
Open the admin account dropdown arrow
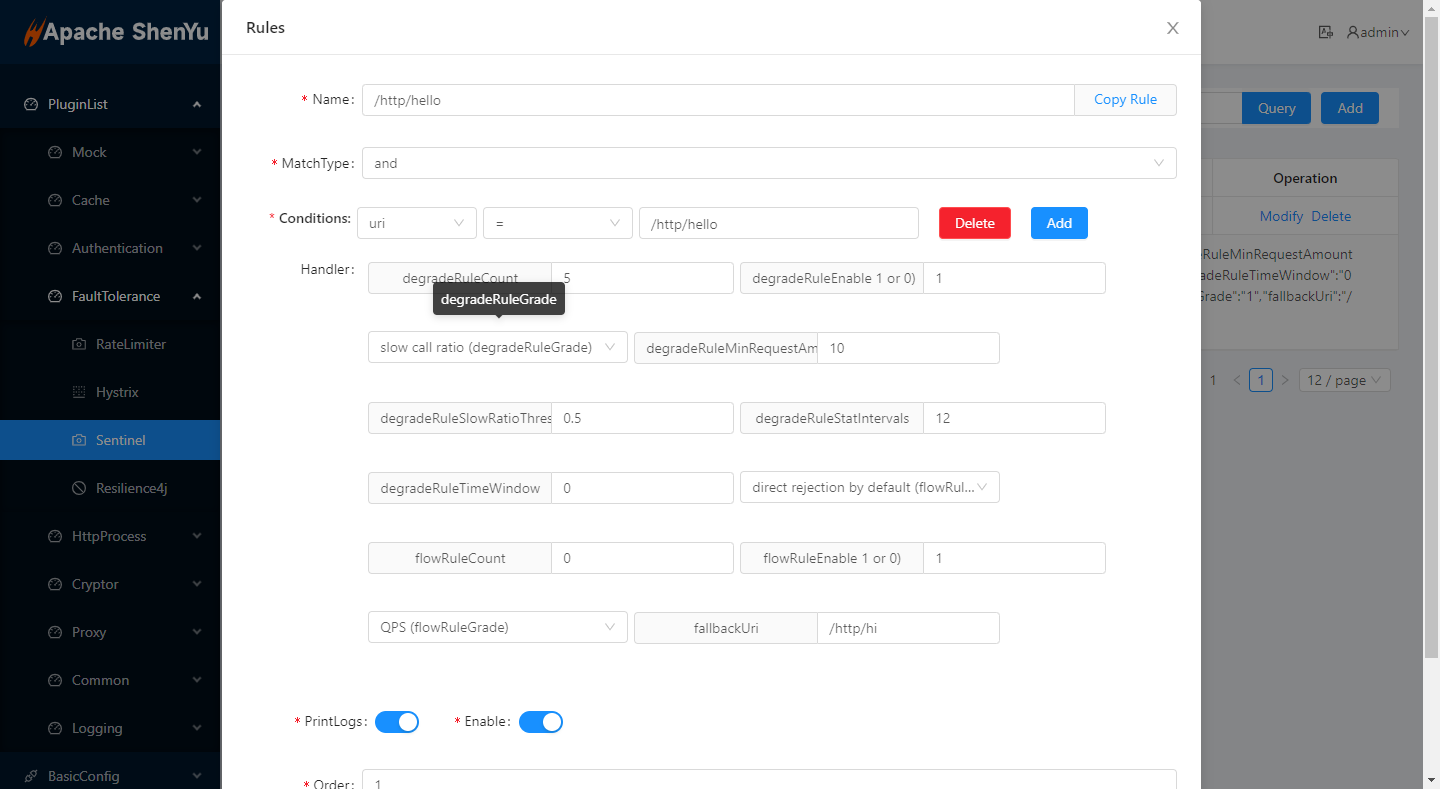point(1405,33)
